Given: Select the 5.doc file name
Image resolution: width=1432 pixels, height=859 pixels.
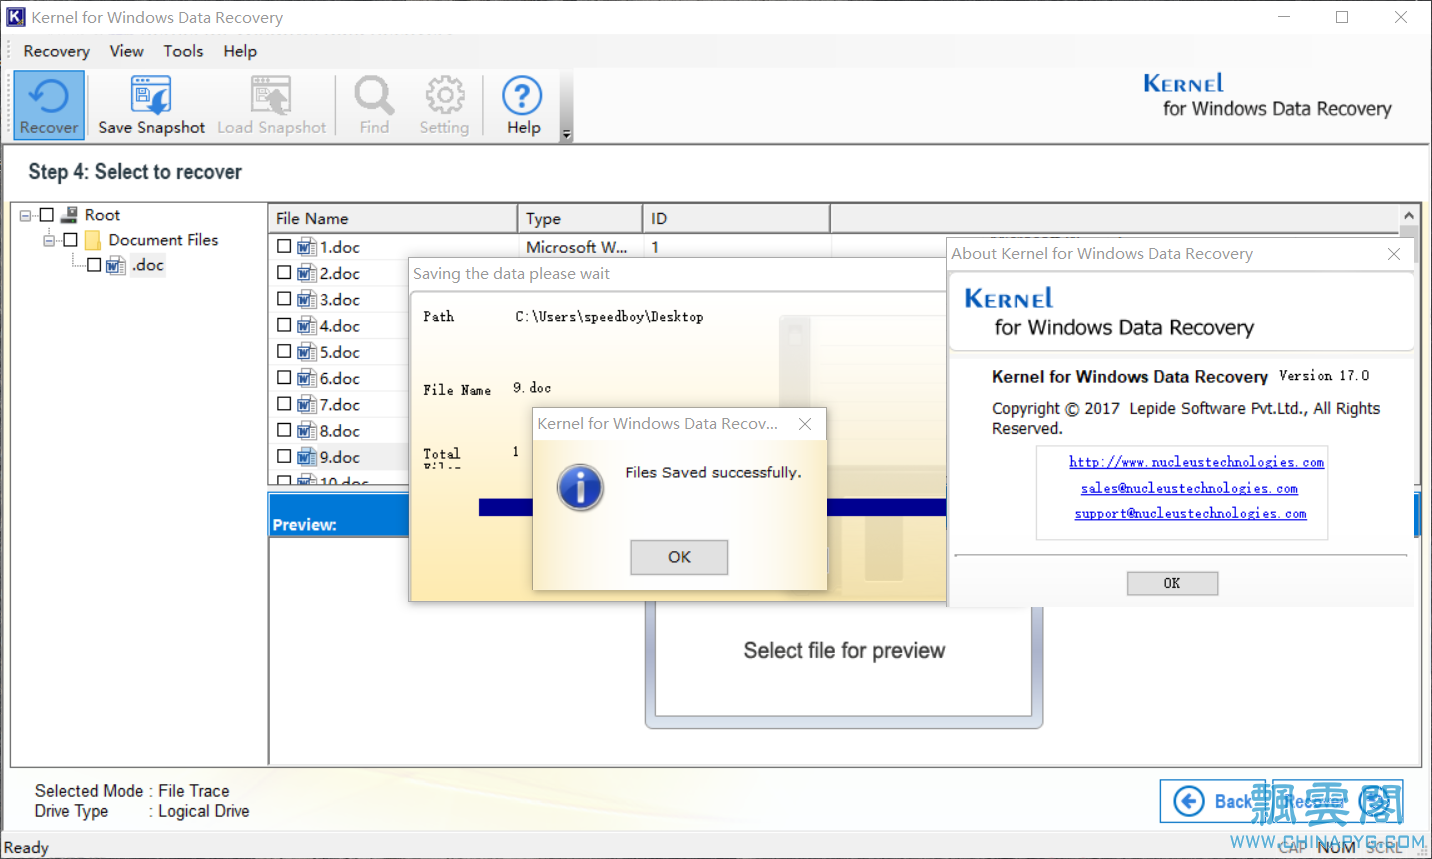Looking at the screenshot, I should click(340, 352).
